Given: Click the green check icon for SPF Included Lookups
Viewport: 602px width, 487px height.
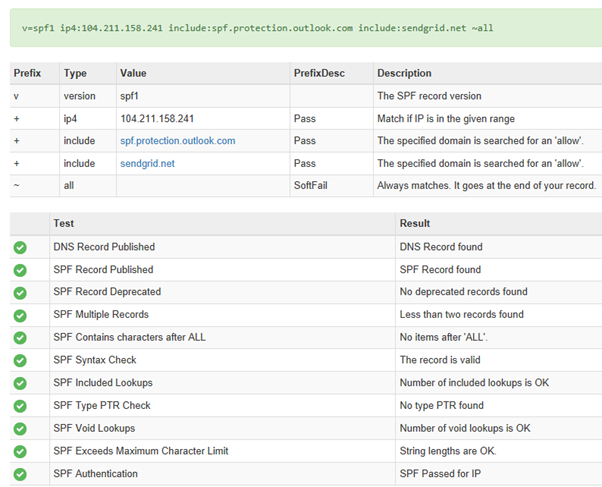Looking at the screenshot, I should 20,383.
